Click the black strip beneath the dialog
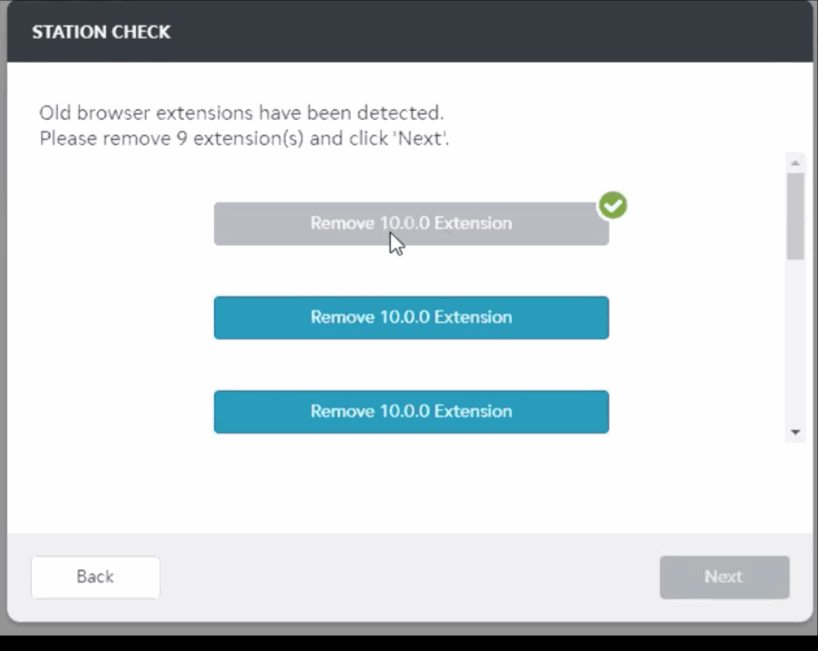This screenshot has width=818, height=651. tap(409, 643)
